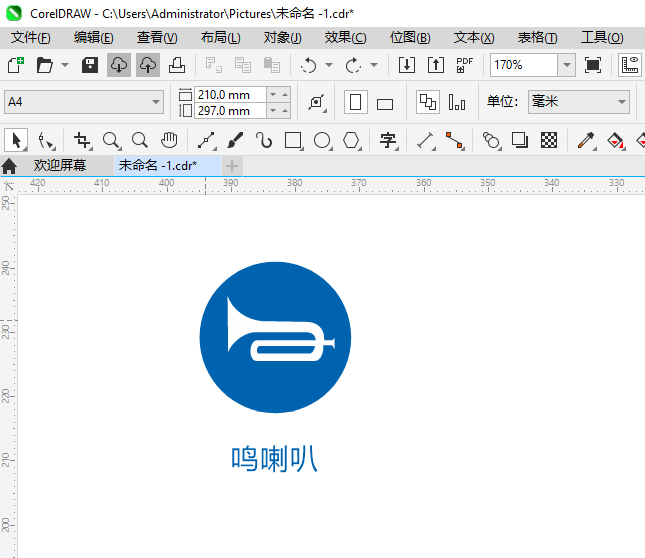The image size is (645, 558).
Task: Select the Shape node editing tool
Action: point(46,141)
